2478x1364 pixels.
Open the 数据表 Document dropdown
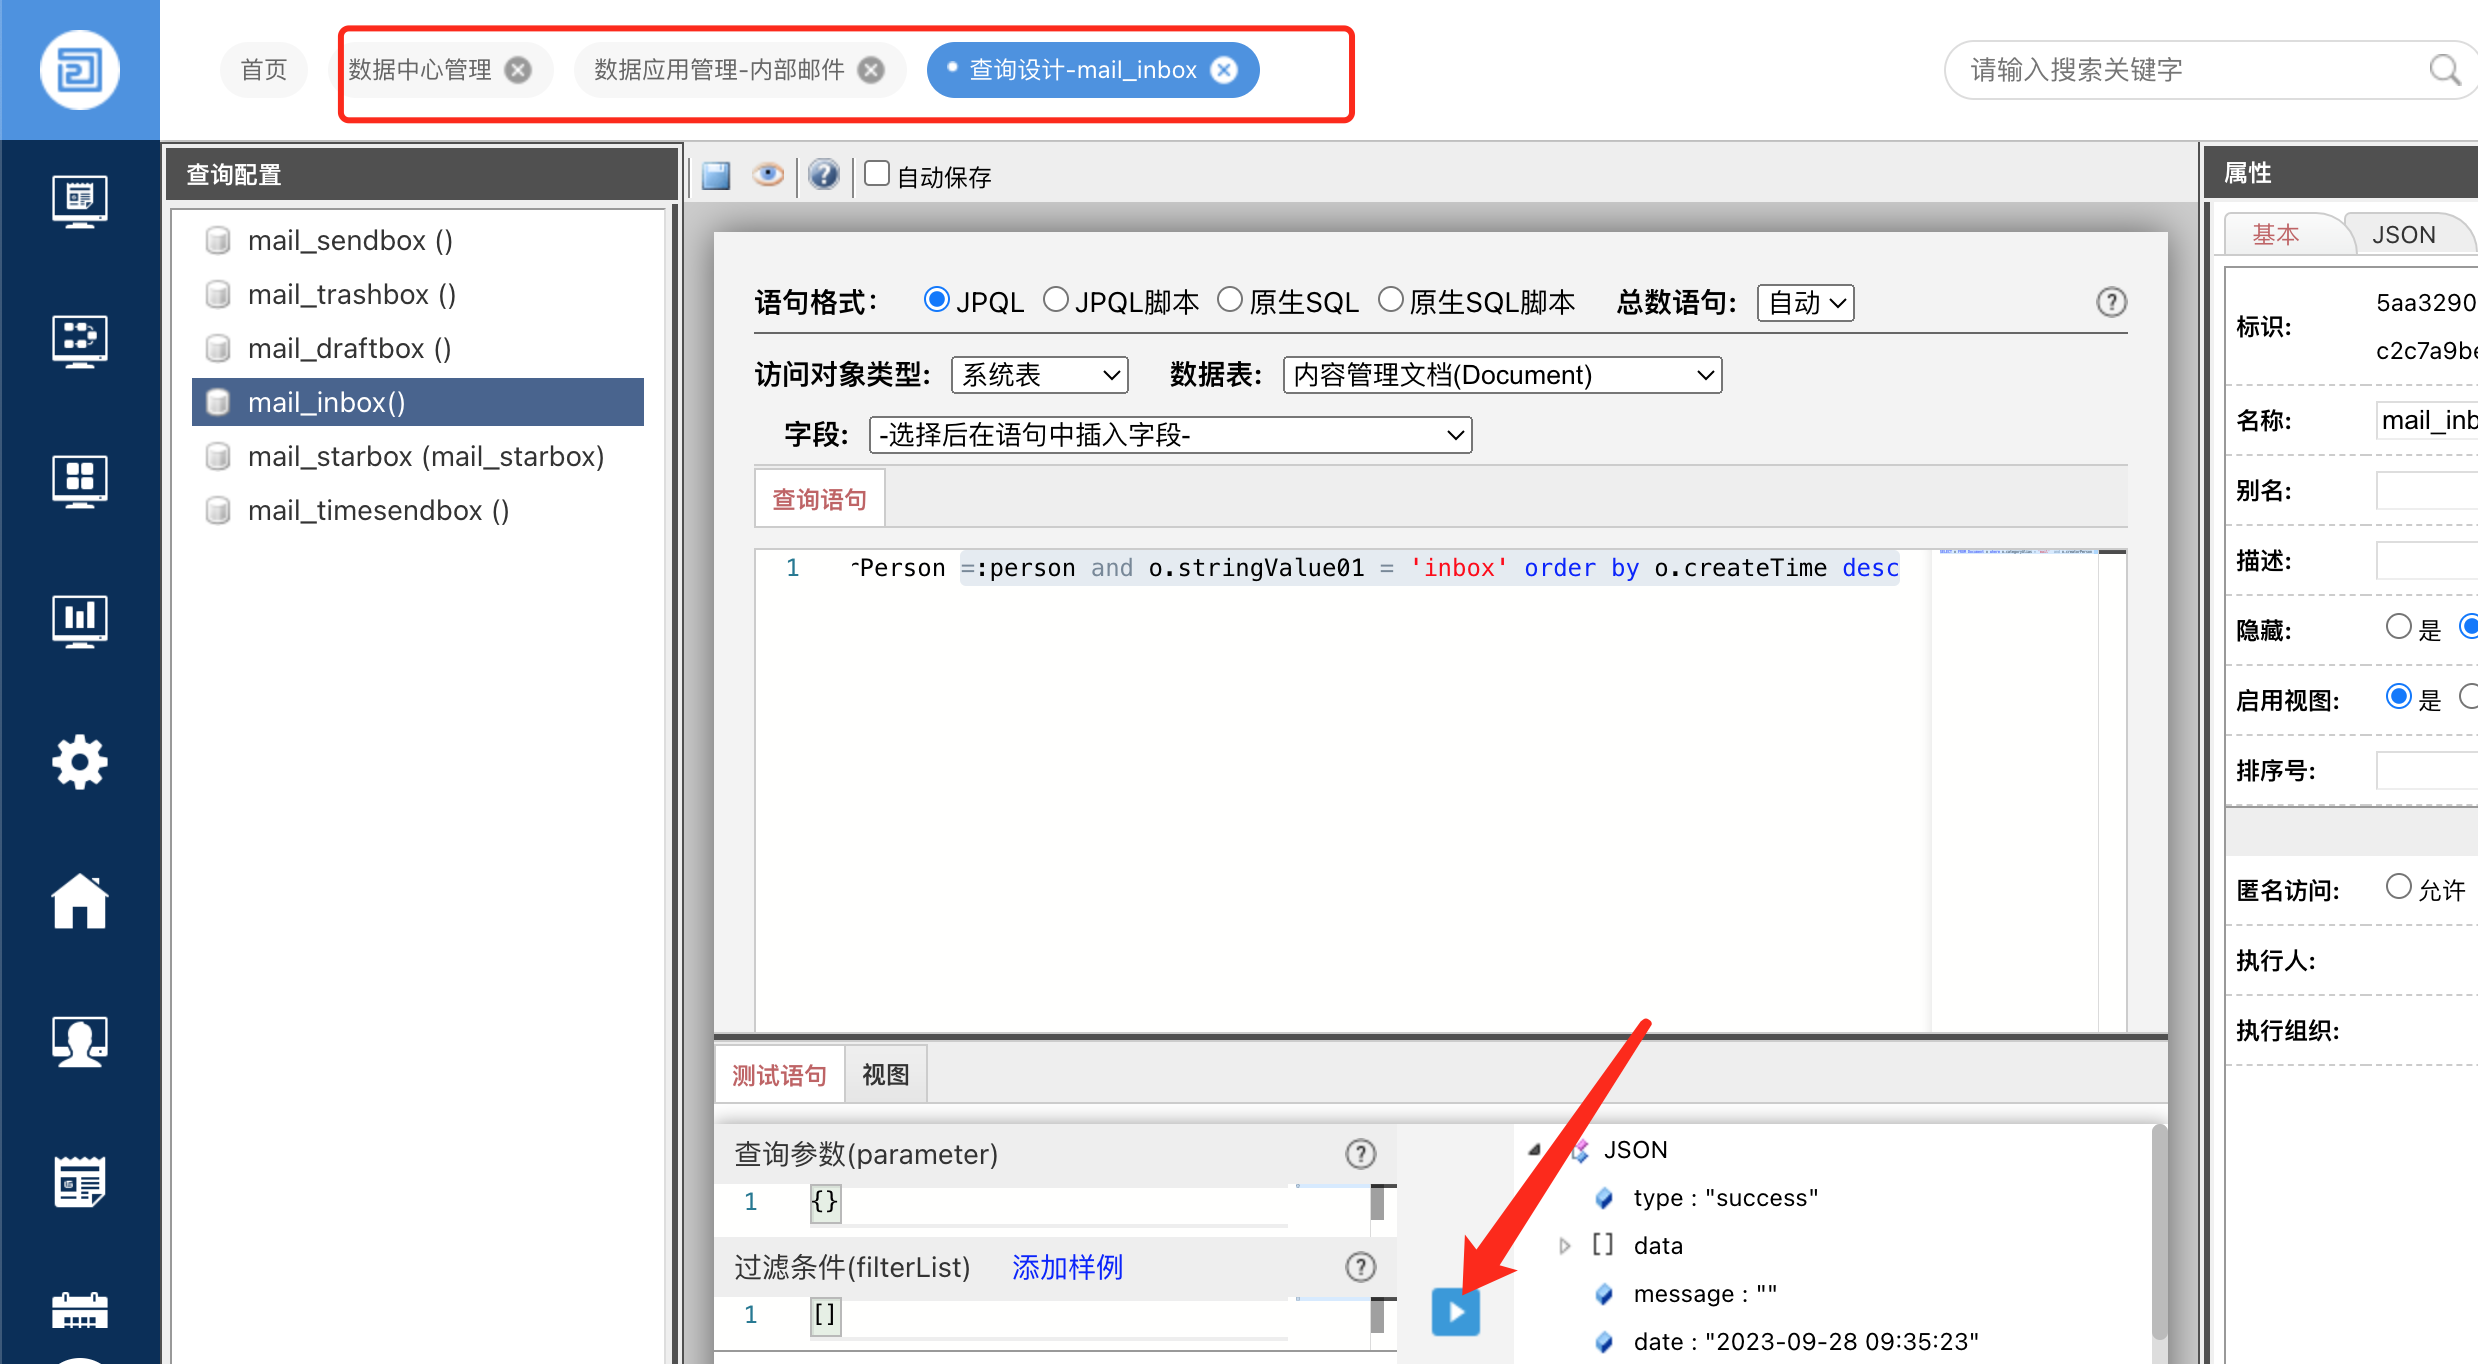pos(1501,375)
